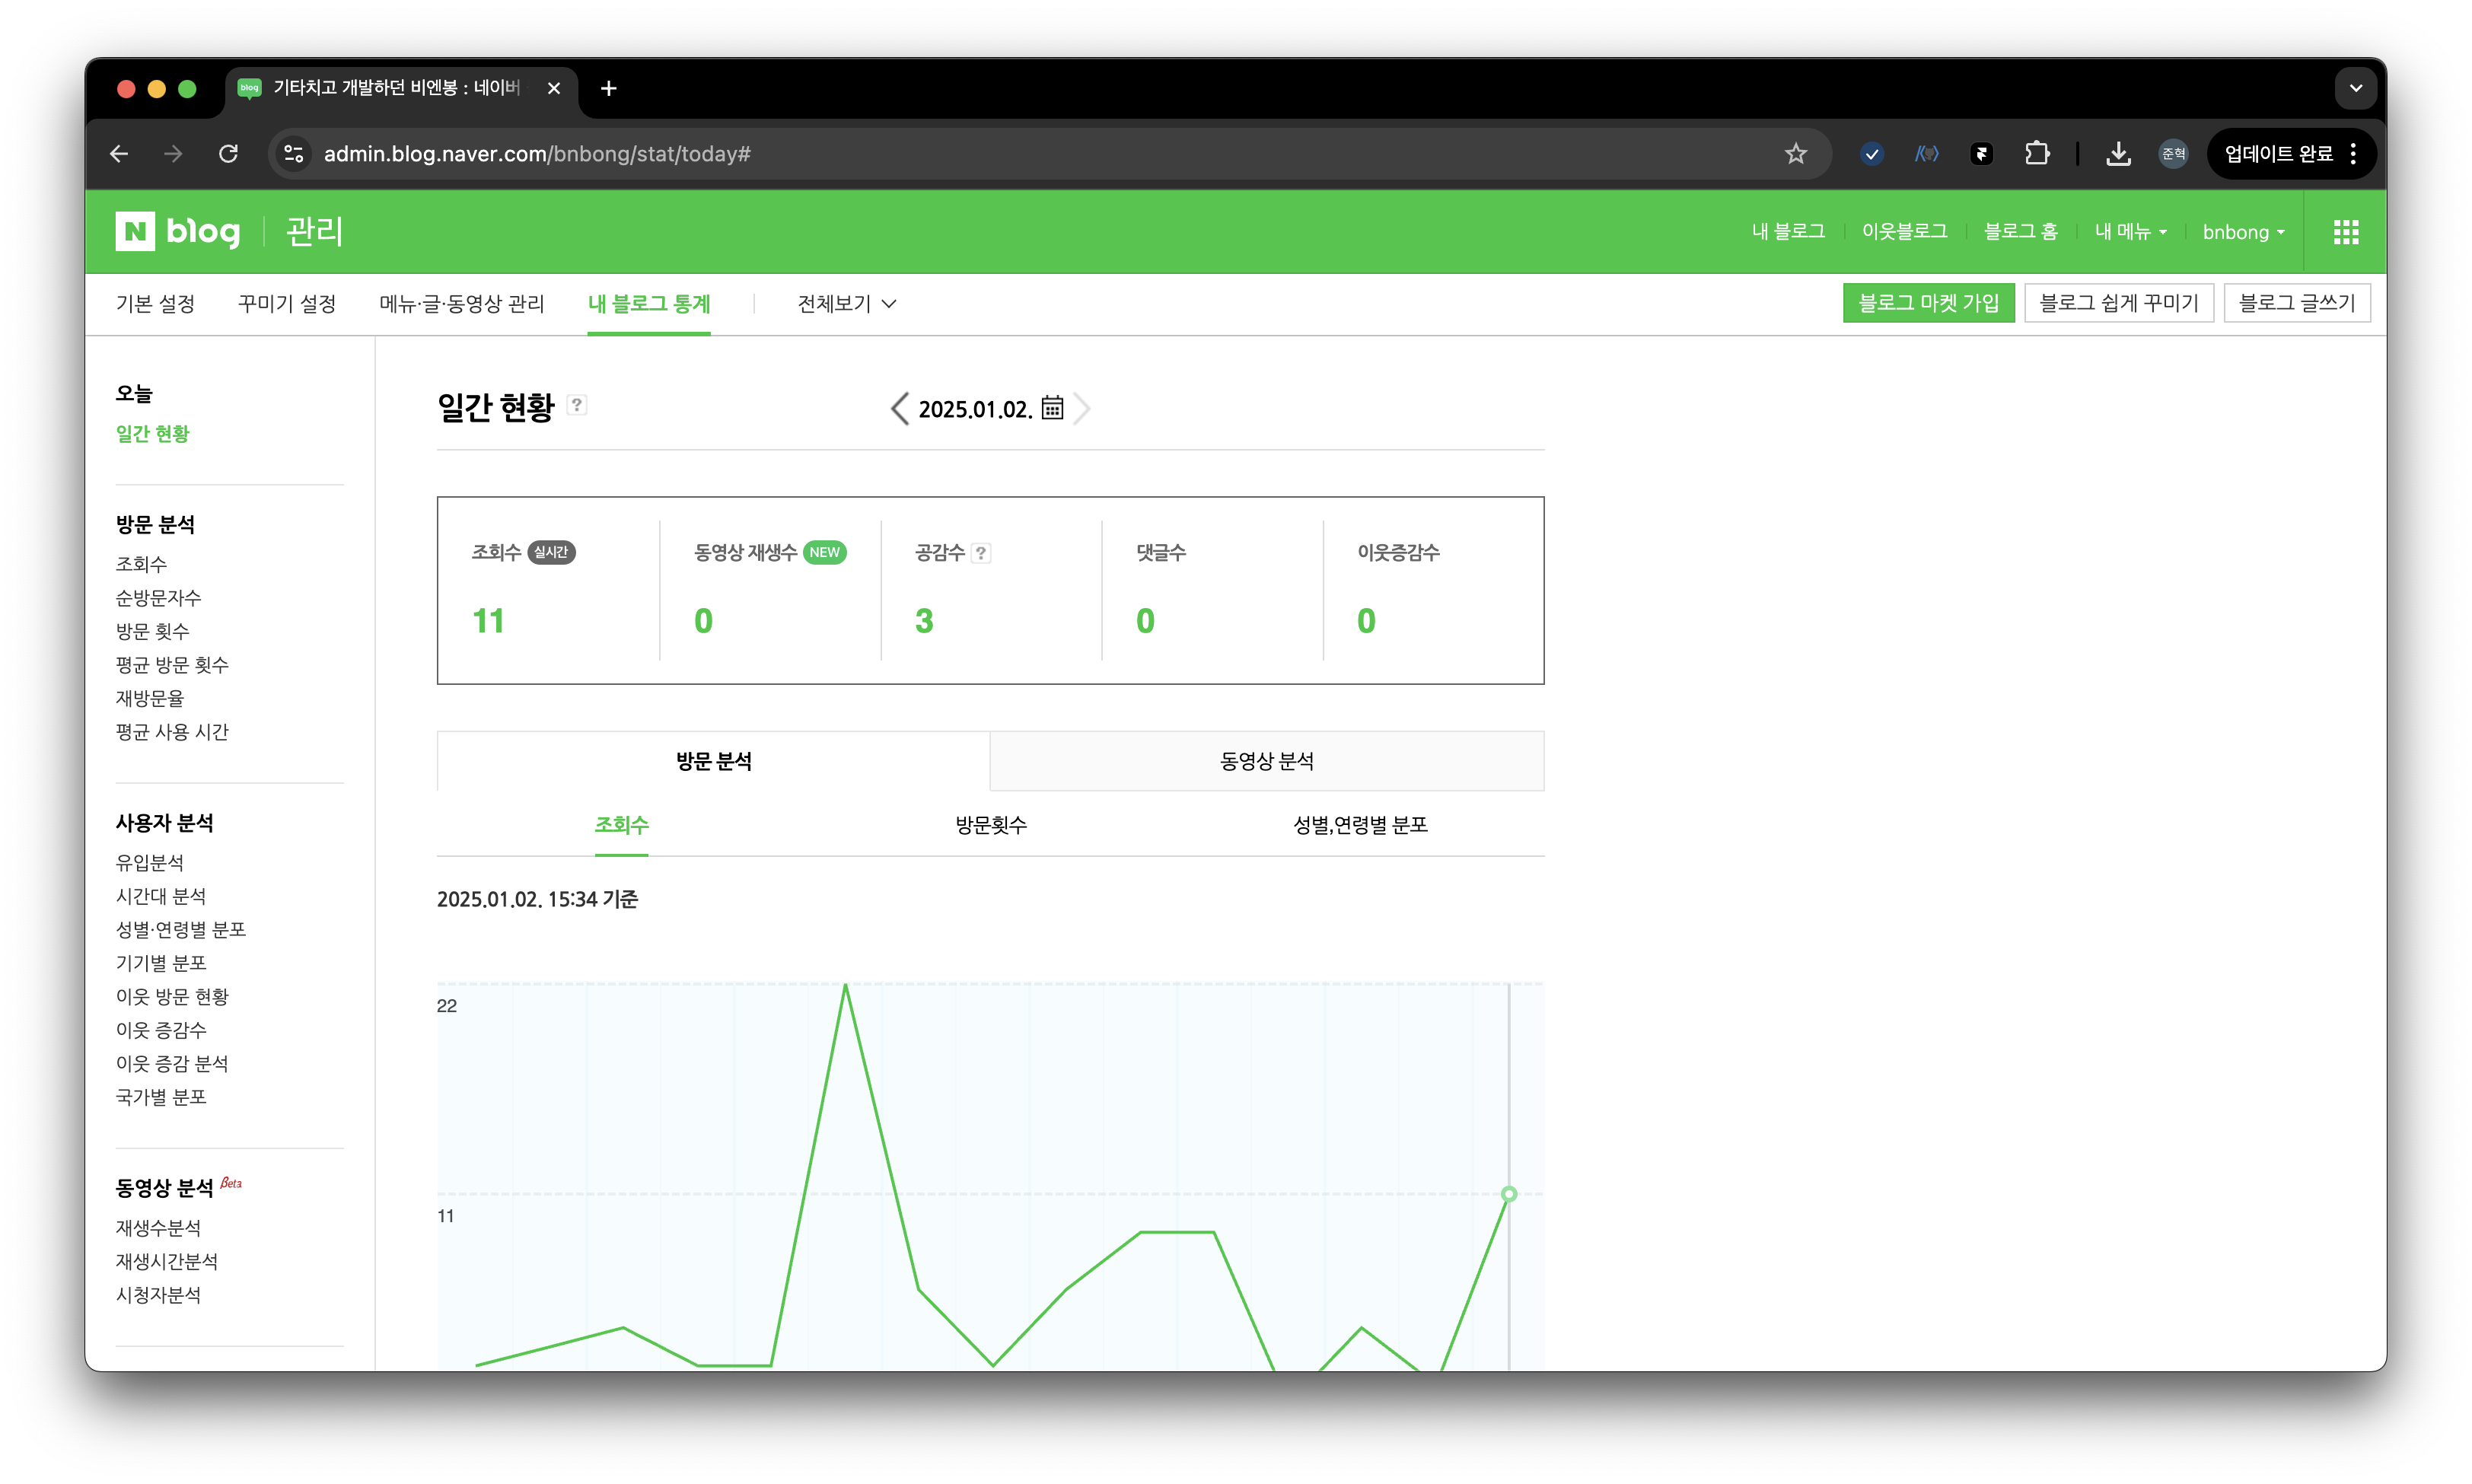Open the bnbong account dropdown
This screenshot has height=1484, width=2472.
coord(2244,232)
